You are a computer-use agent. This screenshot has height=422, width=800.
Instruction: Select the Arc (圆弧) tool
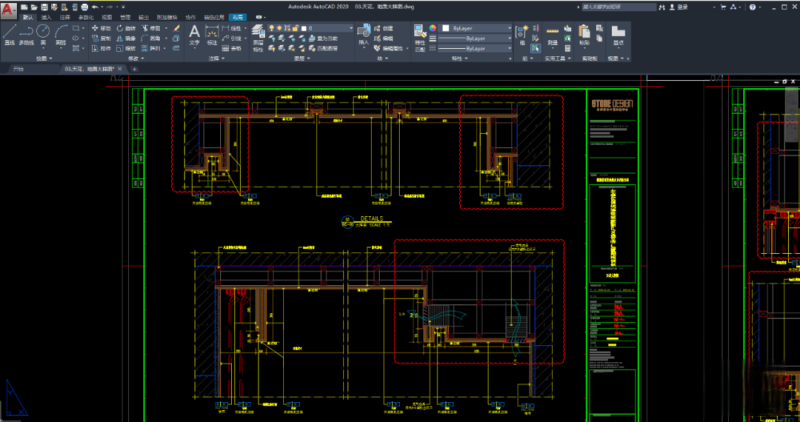61,33
